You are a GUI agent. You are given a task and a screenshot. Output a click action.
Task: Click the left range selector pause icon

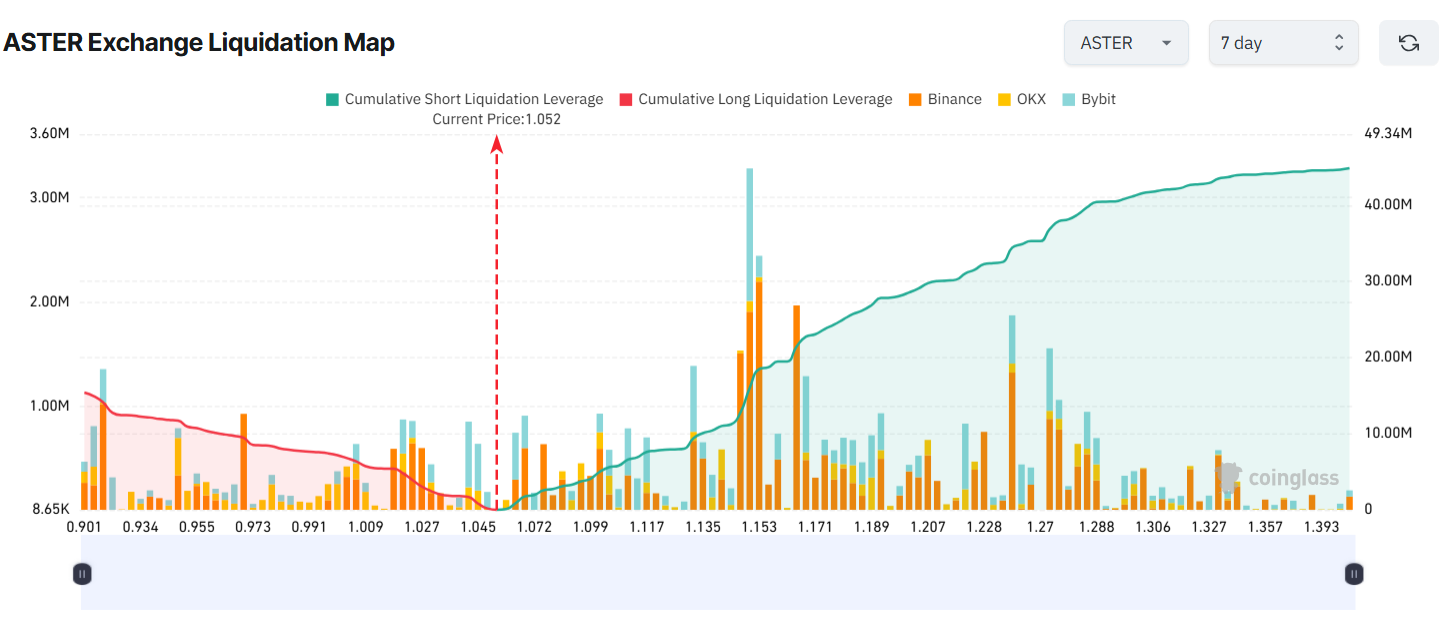click(x=82, y=573)
